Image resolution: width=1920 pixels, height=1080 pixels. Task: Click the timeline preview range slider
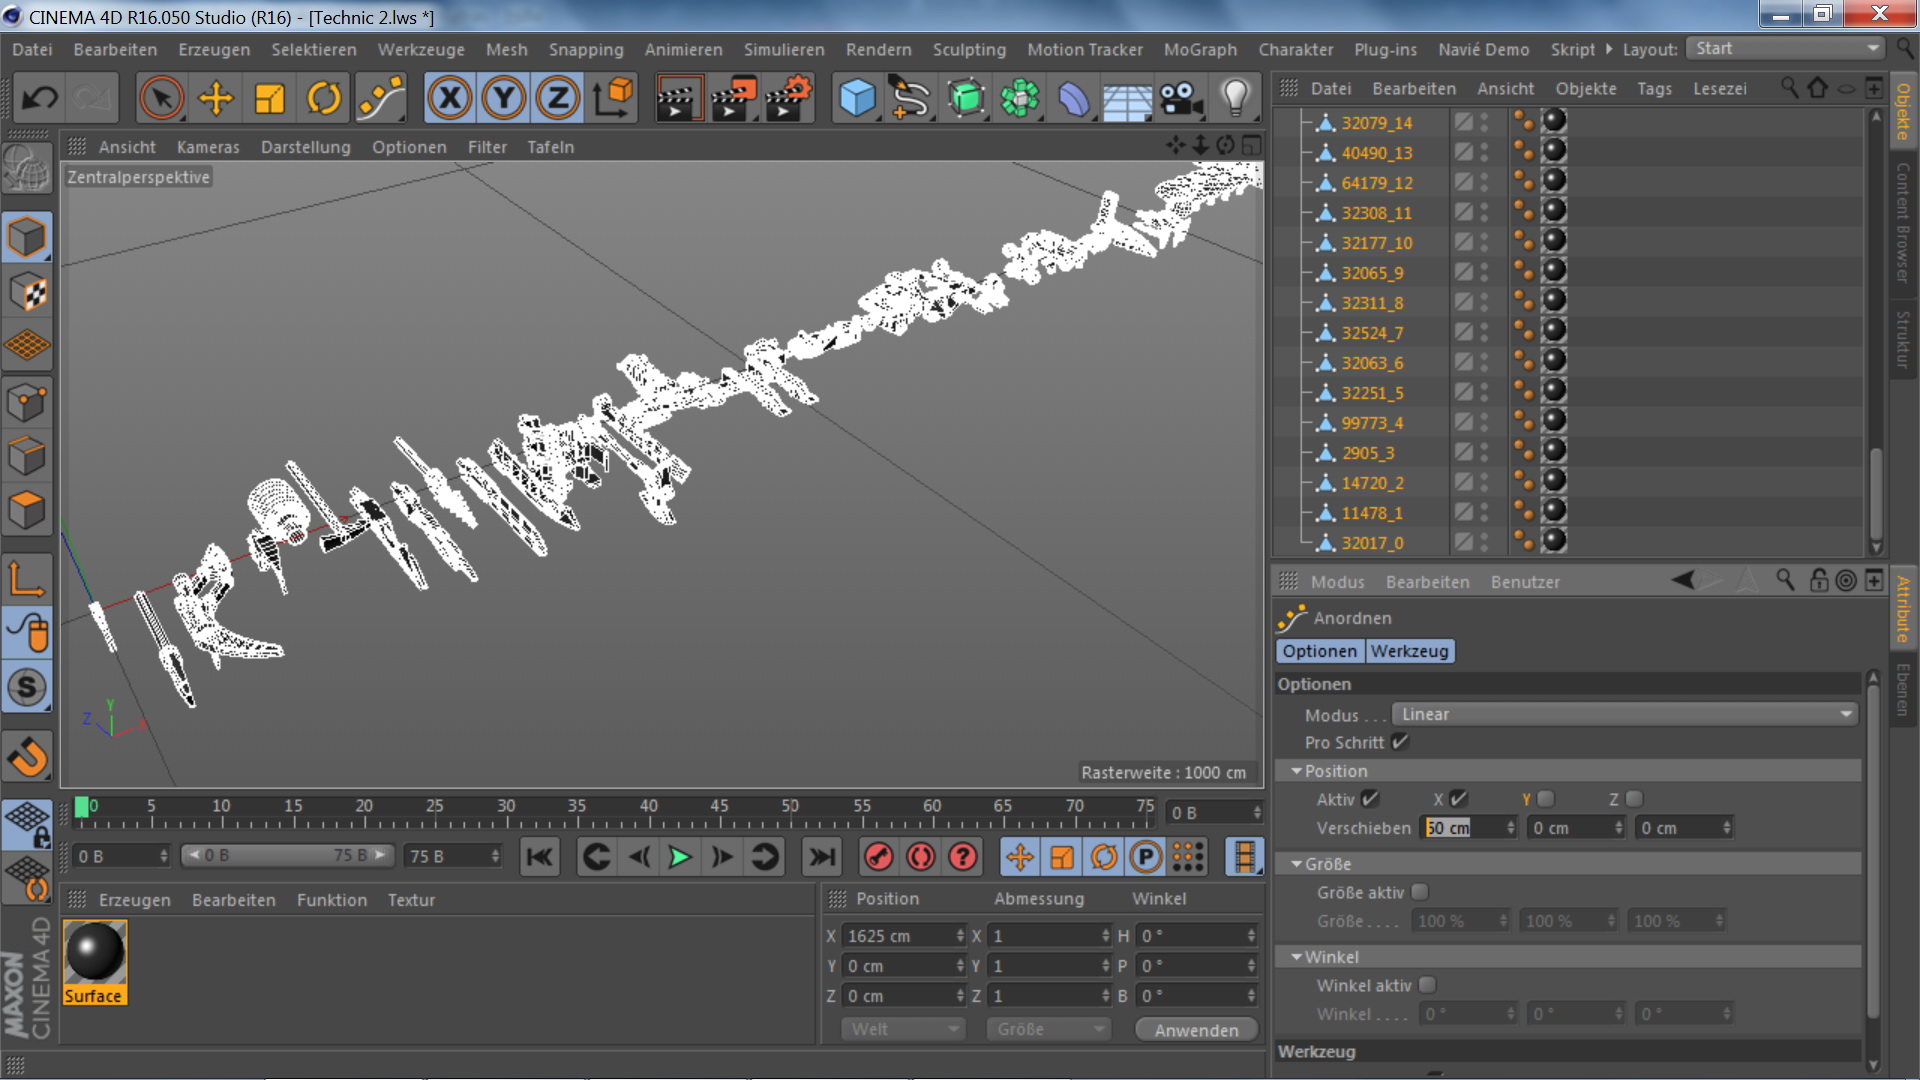pos(286,856)
